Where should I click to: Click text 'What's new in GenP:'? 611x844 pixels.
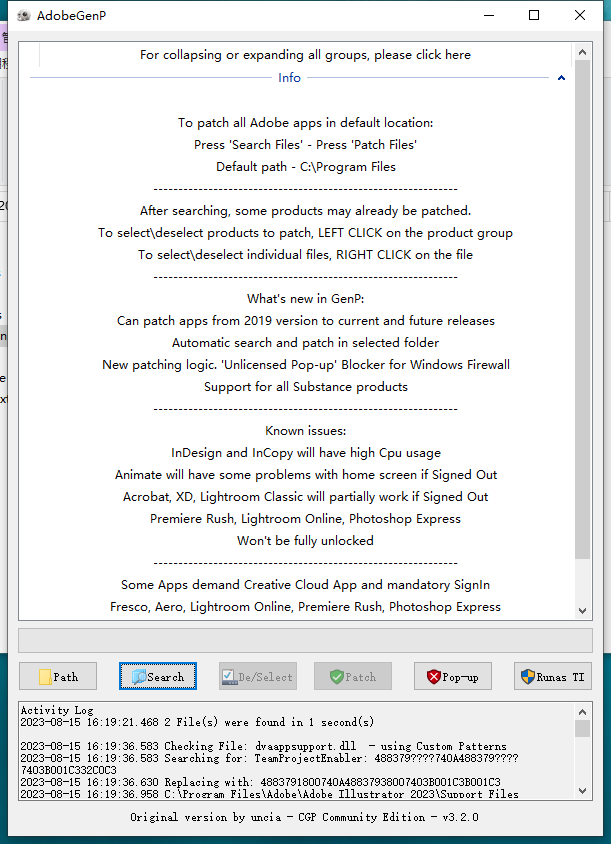click(305, 299)
